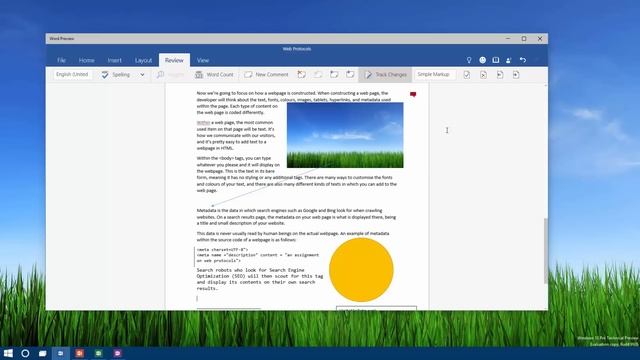Click the Word Count button
The width and height of the screenshot is (640, 360).
[x=214, y=75]
